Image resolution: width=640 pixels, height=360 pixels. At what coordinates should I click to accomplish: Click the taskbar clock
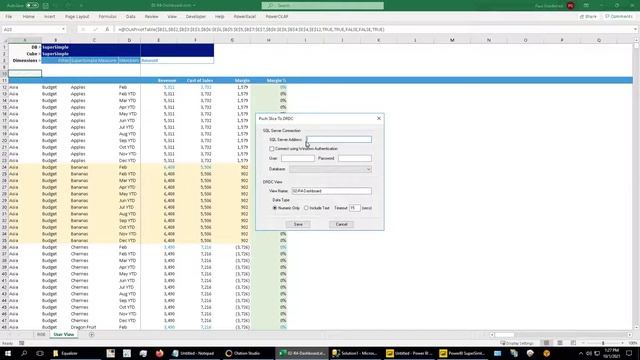612,353
